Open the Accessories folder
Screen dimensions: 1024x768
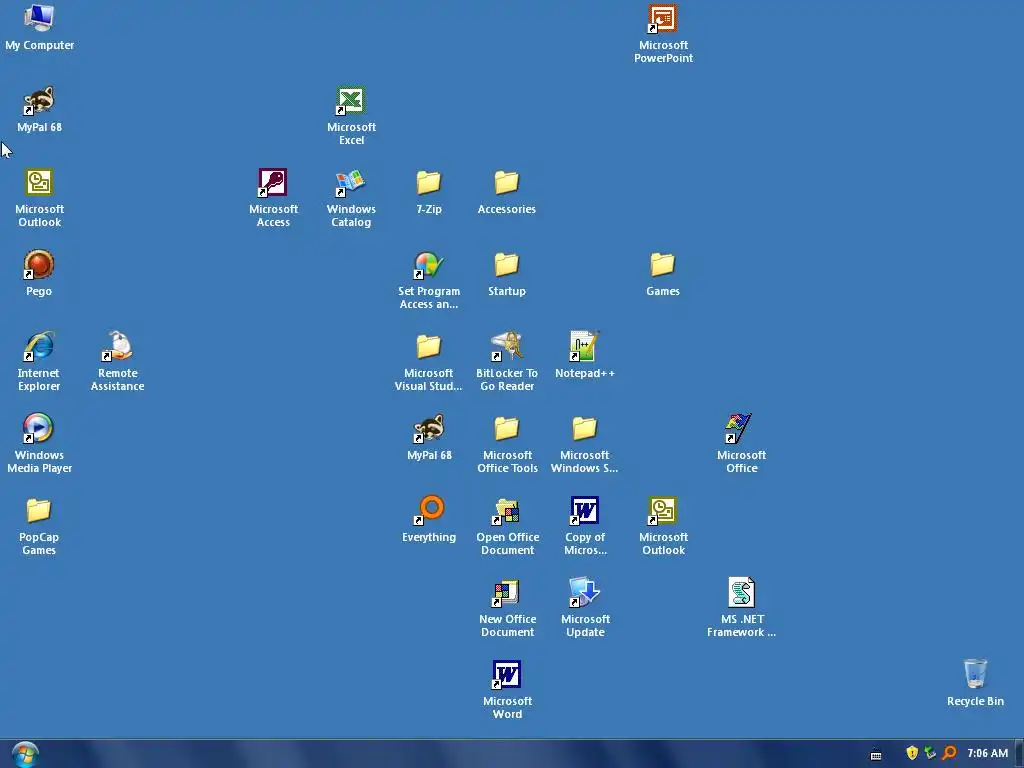point(507,192)
